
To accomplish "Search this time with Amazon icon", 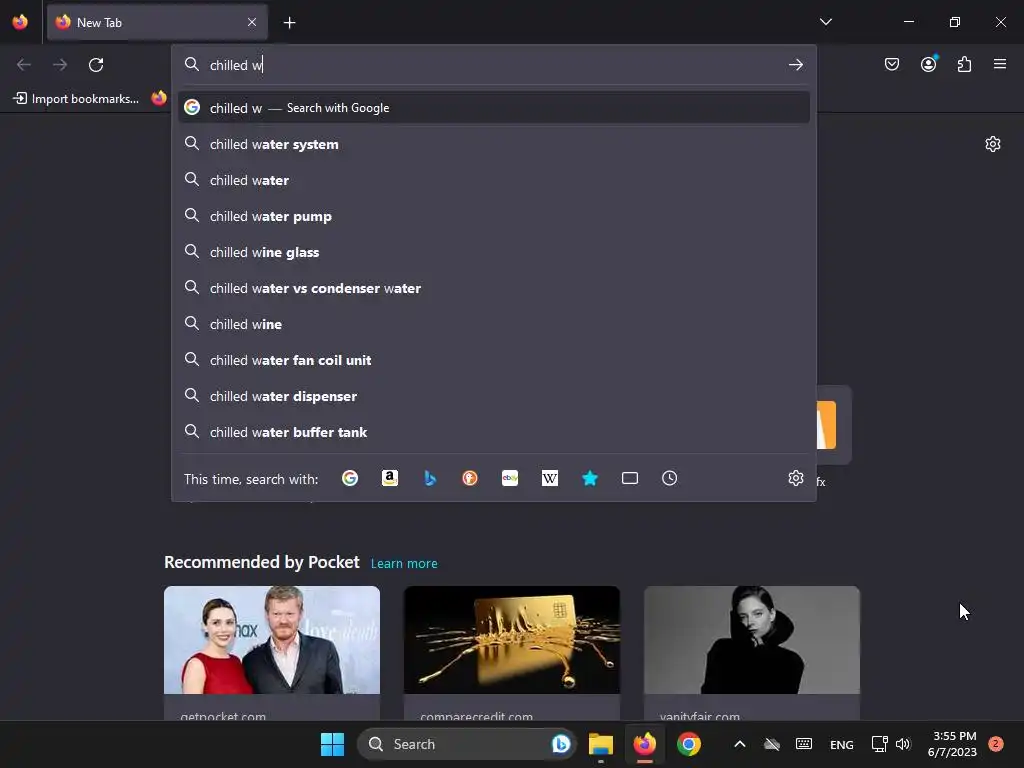I will point(390,478).
